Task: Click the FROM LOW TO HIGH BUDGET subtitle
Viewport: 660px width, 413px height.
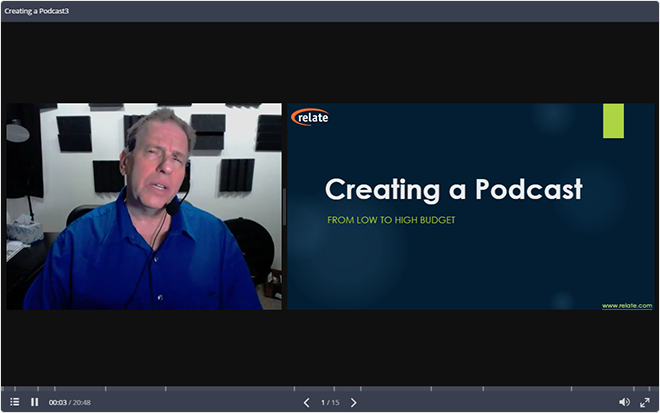Action: click(391, 220)
